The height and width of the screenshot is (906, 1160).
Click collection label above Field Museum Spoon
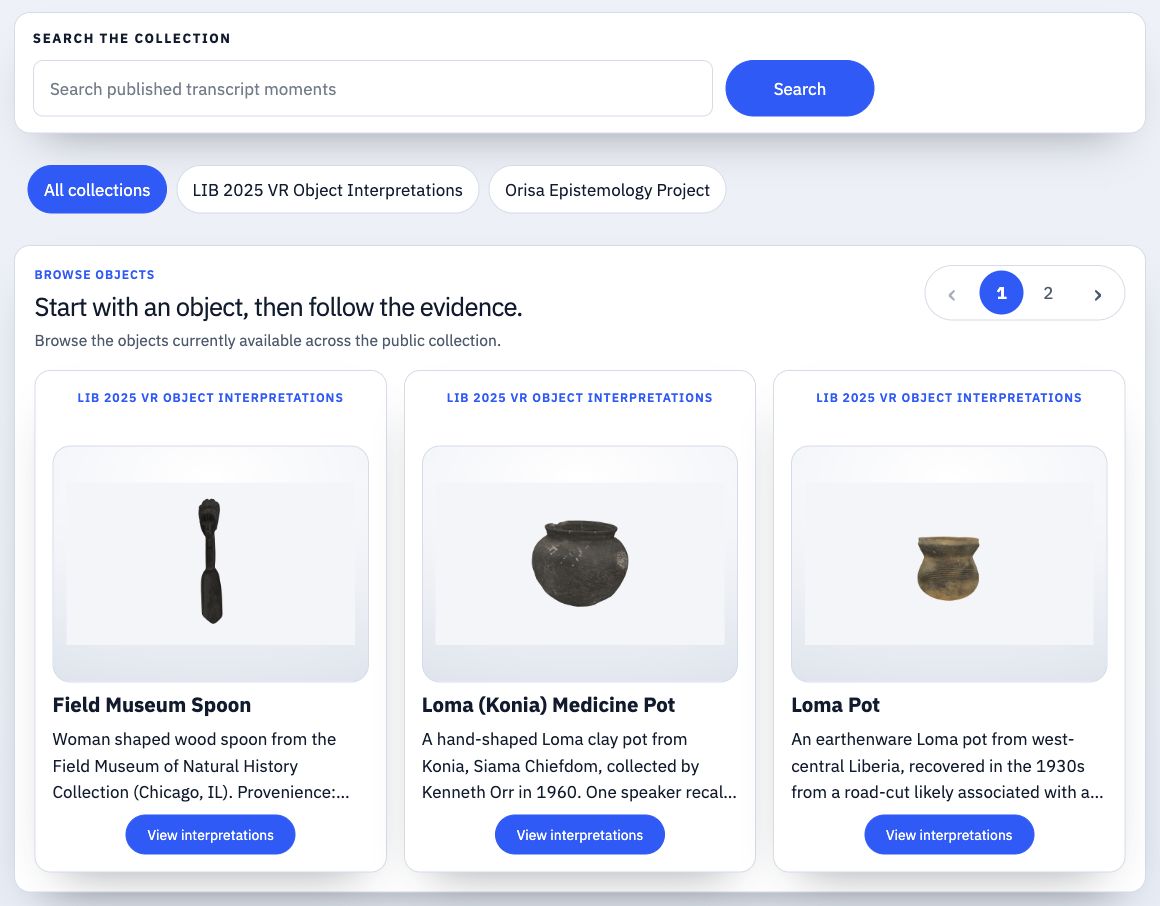pyautogui.click(x=210, y=398)
